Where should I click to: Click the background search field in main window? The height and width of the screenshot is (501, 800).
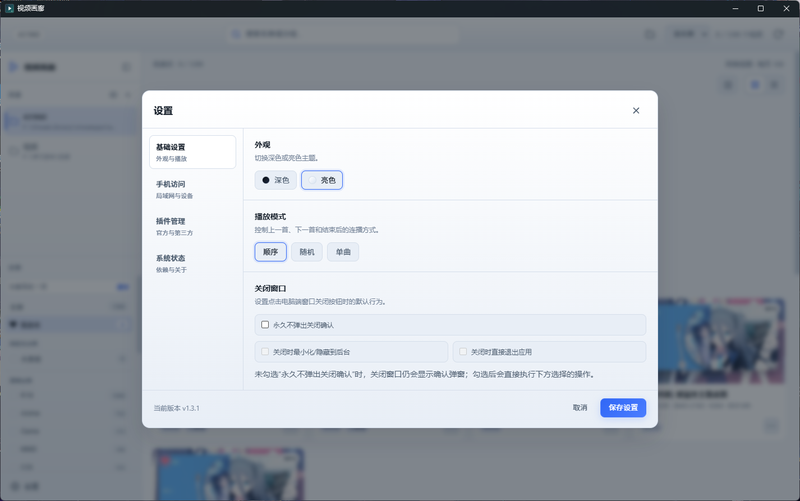[343, 34]
